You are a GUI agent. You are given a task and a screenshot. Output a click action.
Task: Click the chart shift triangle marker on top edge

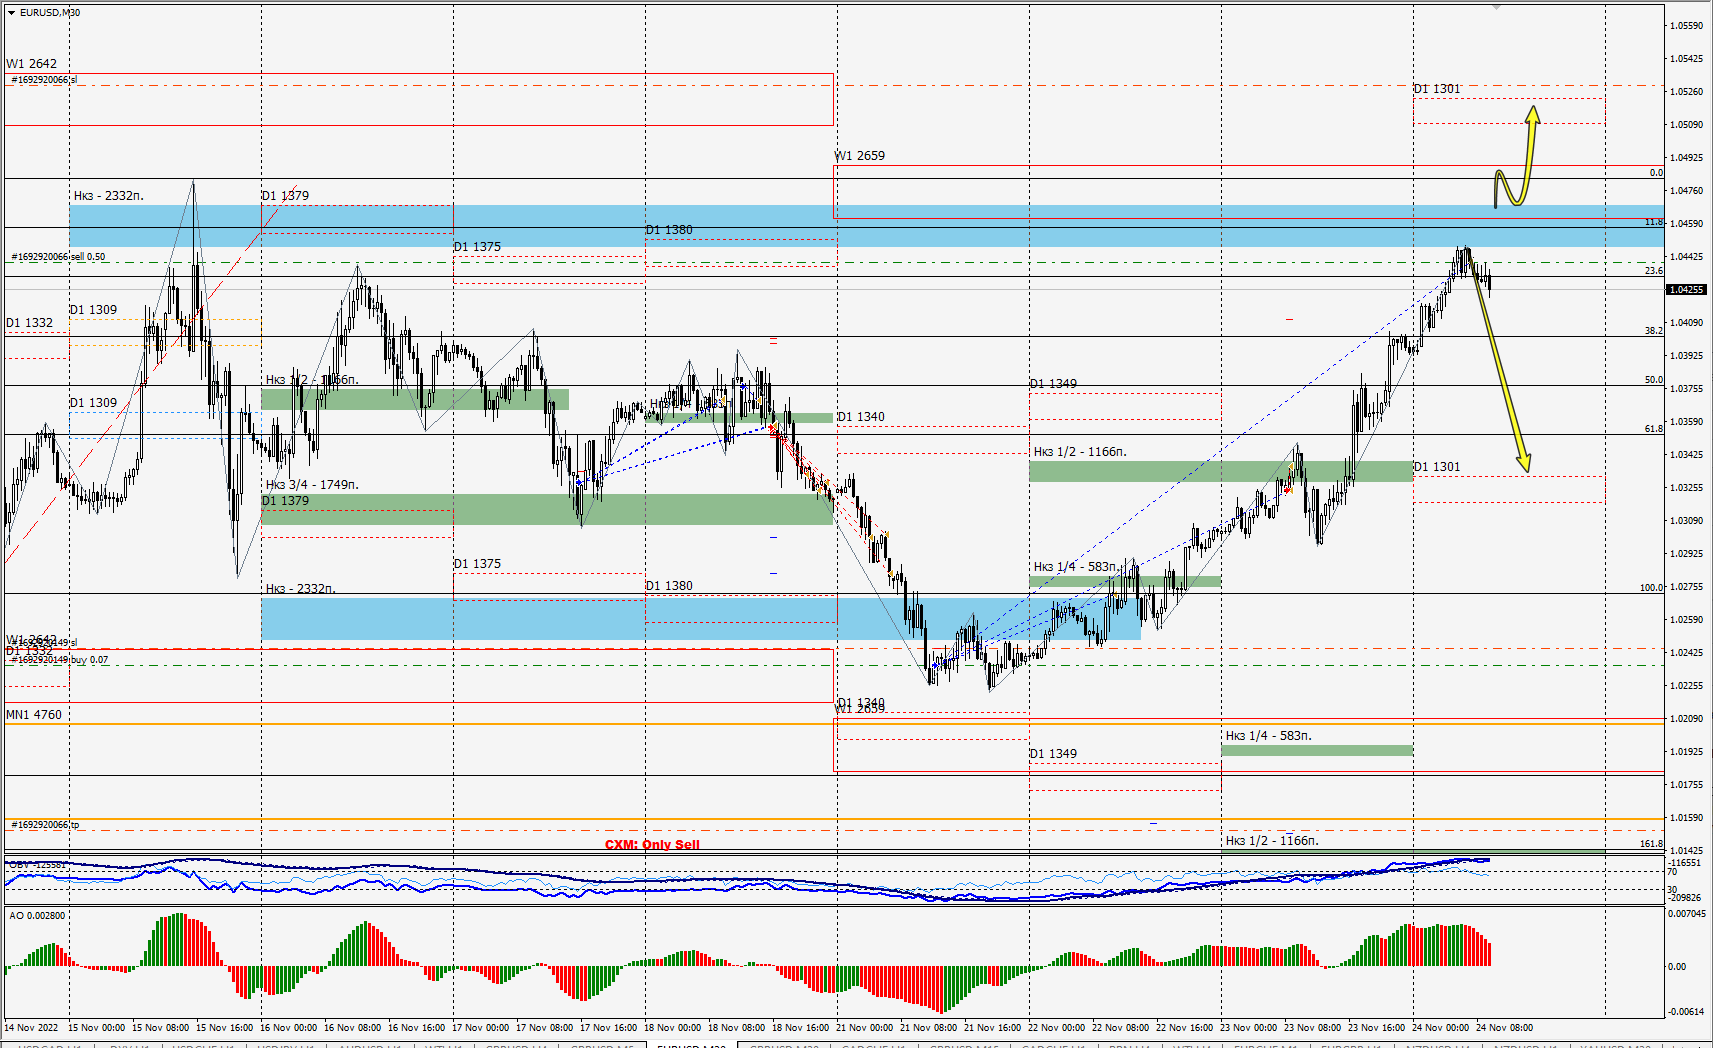[x=1497, y=7]
